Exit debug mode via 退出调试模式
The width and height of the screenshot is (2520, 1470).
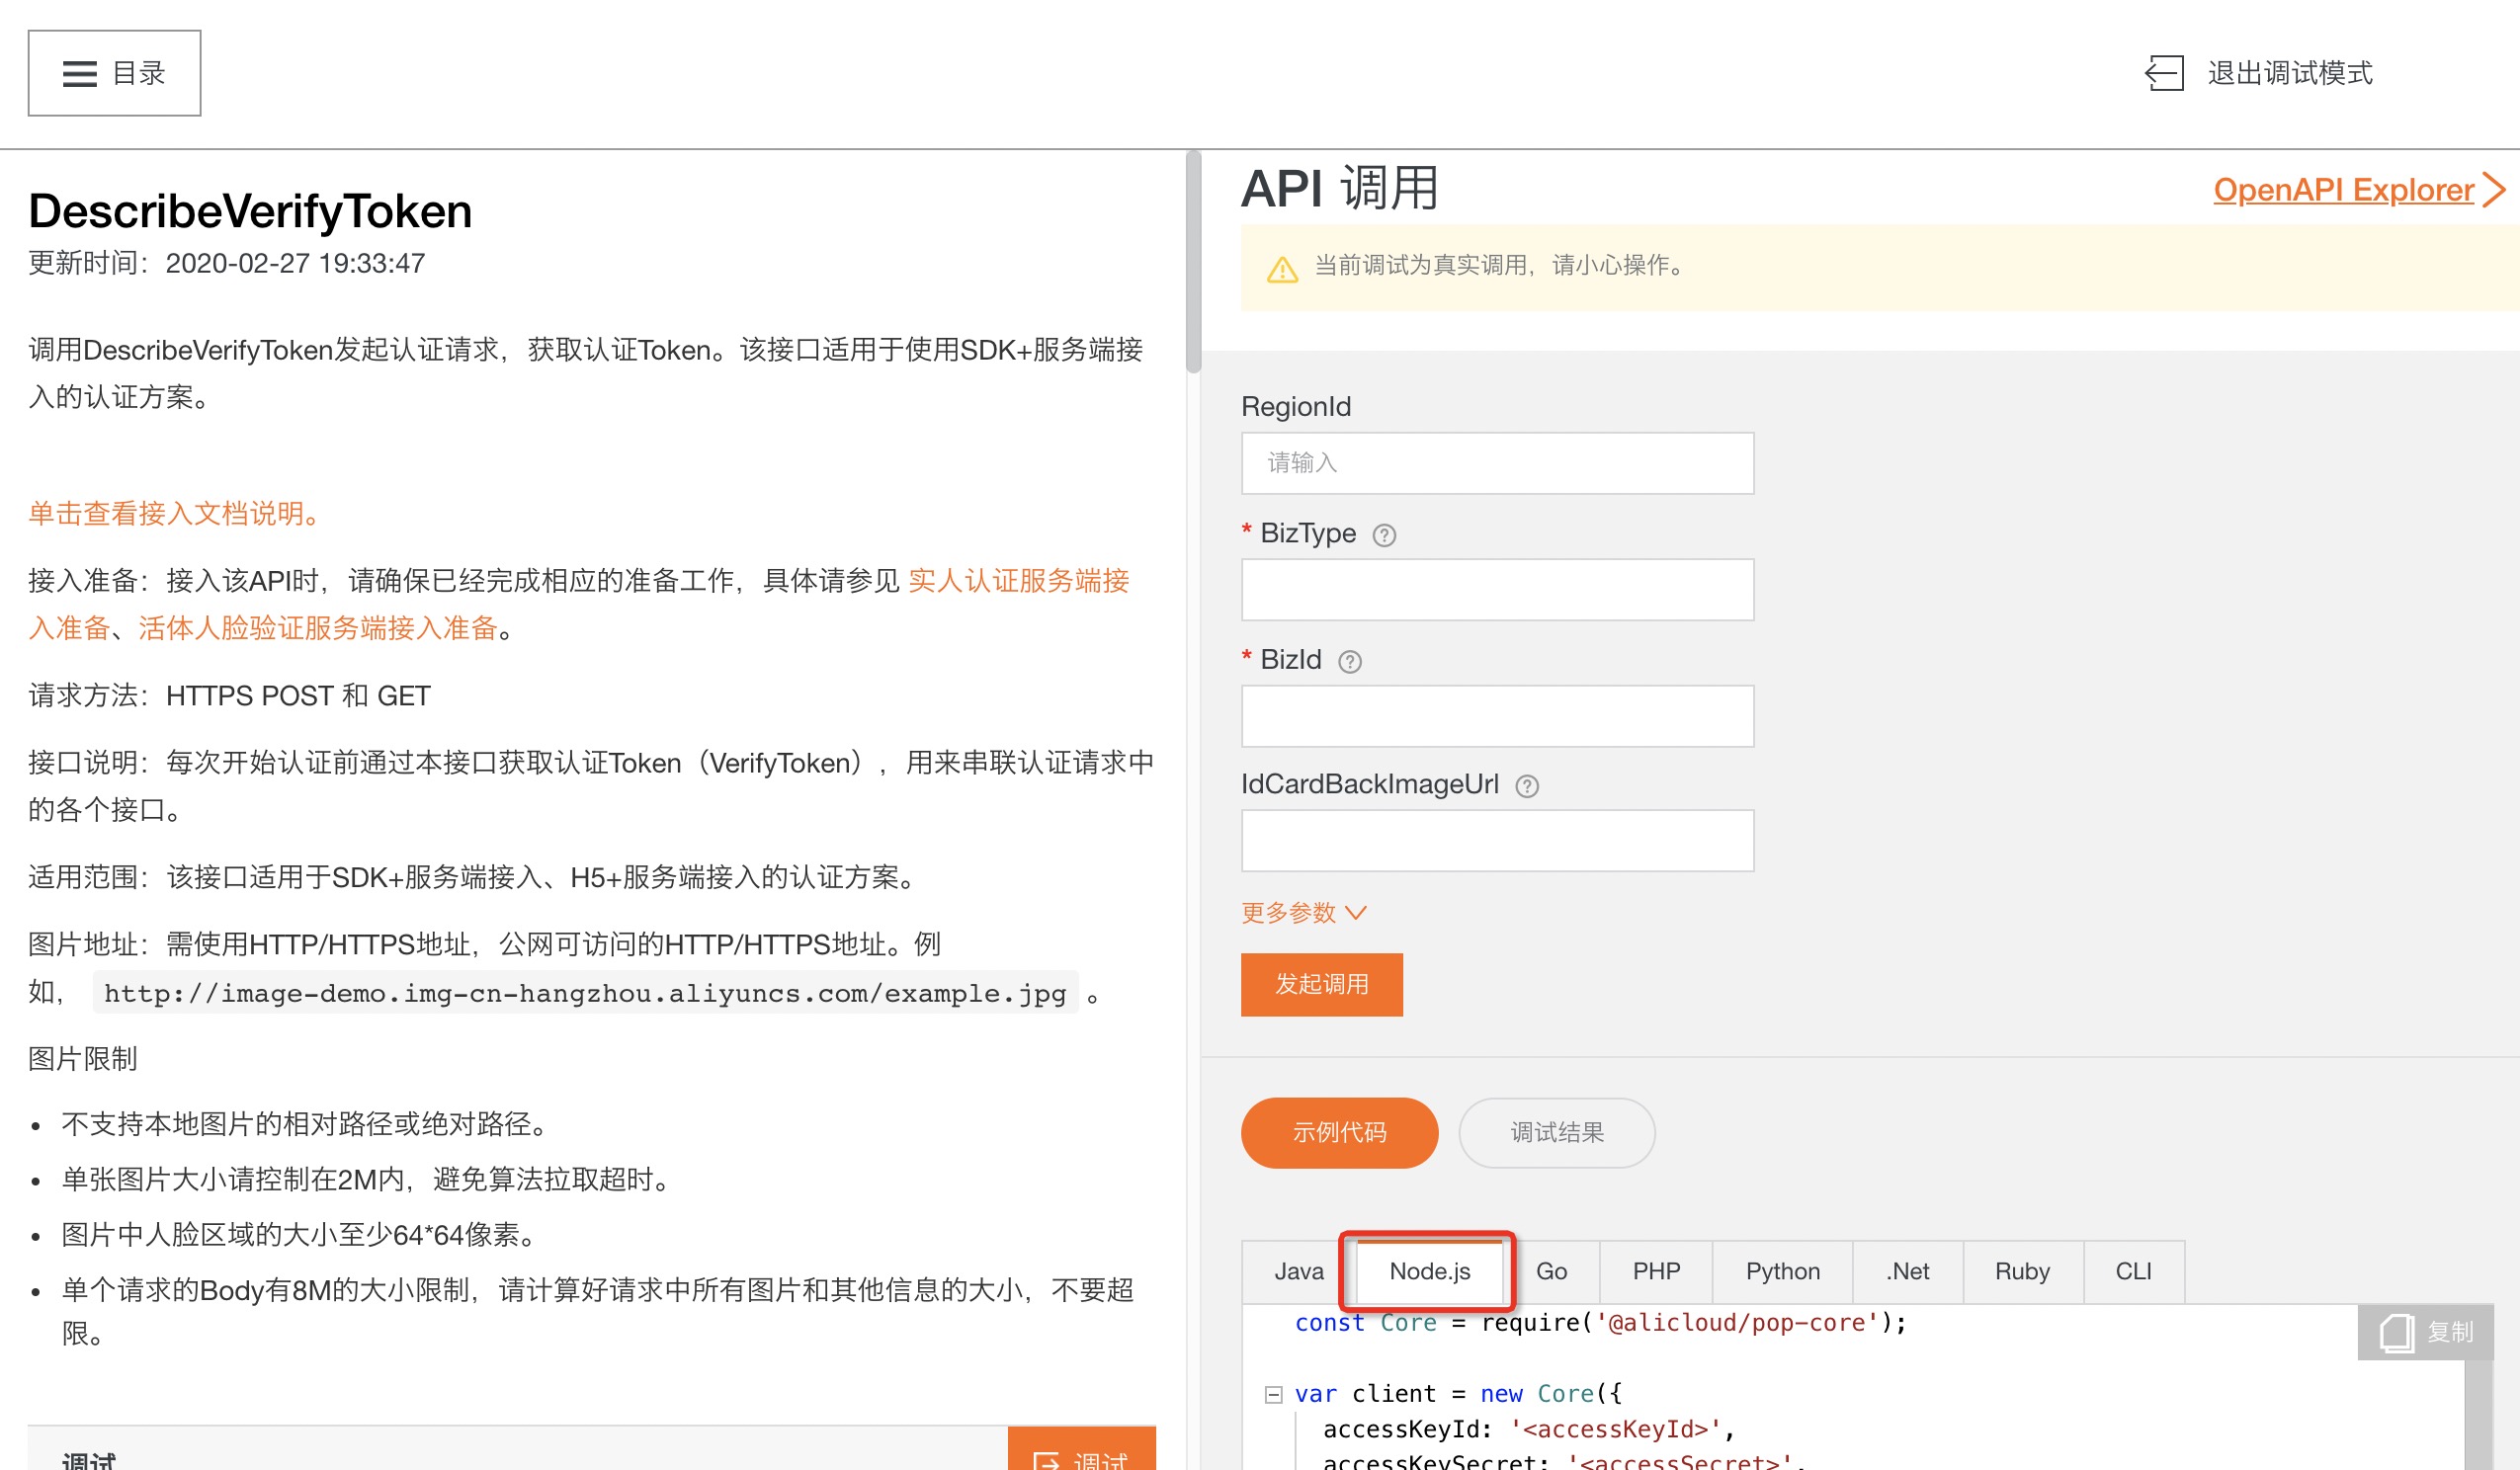2289,73
